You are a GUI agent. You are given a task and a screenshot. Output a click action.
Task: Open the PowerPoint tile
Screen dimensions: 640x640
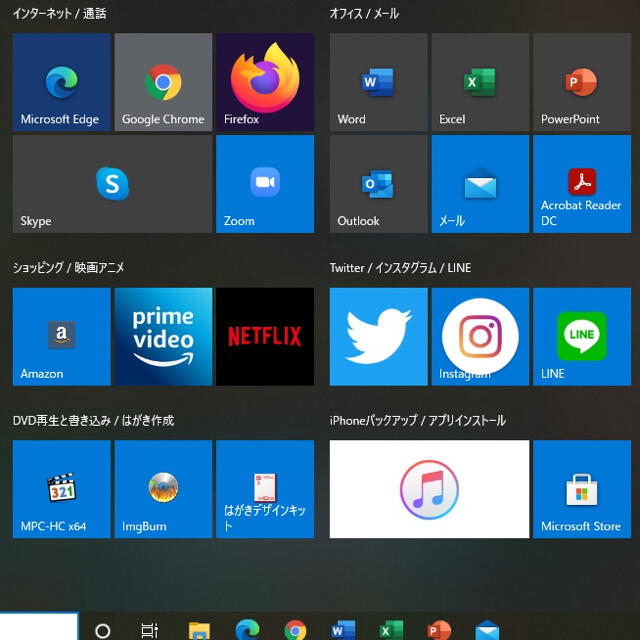[582, 82]
